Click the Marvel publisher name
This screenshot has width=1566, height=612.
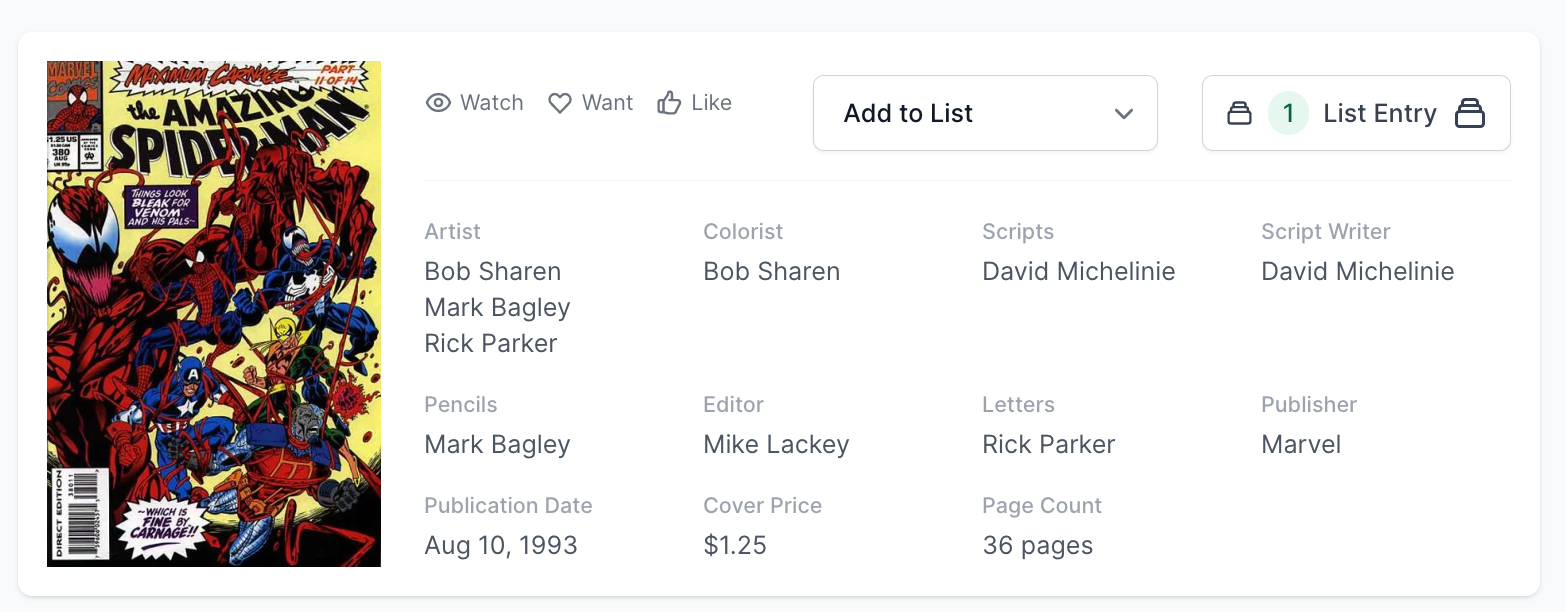coord(1301,445)
